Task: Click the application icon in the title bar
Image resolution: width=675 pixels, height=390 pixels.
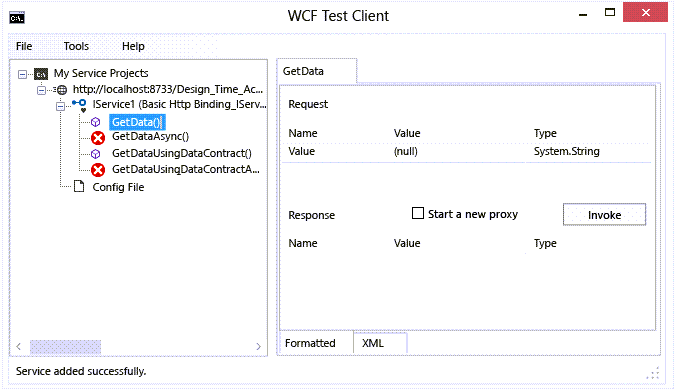Action: [x=17, y=18]
